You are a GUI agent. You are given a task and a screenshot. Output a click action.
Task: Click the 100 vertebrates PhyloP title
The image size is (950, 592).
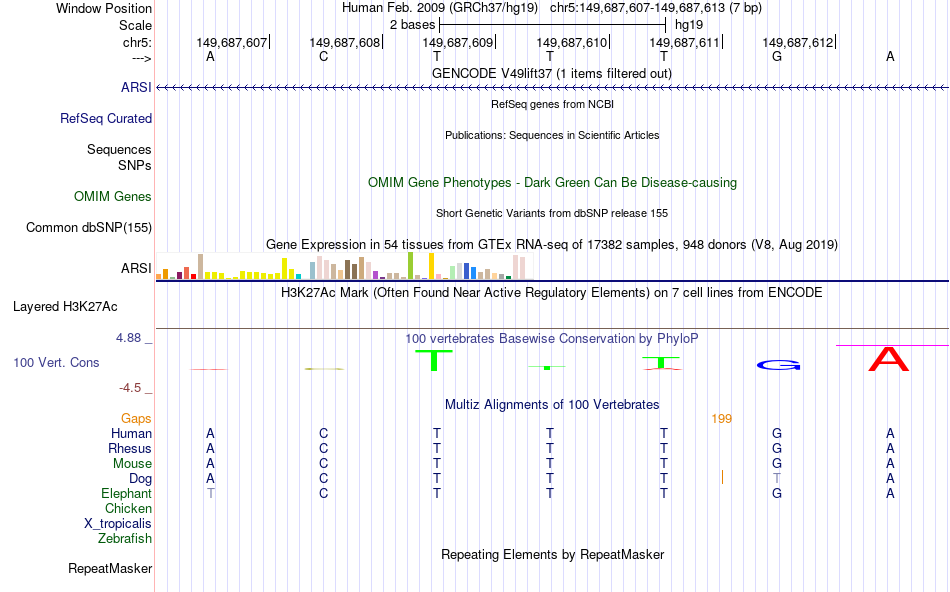[x=552, y=339]
